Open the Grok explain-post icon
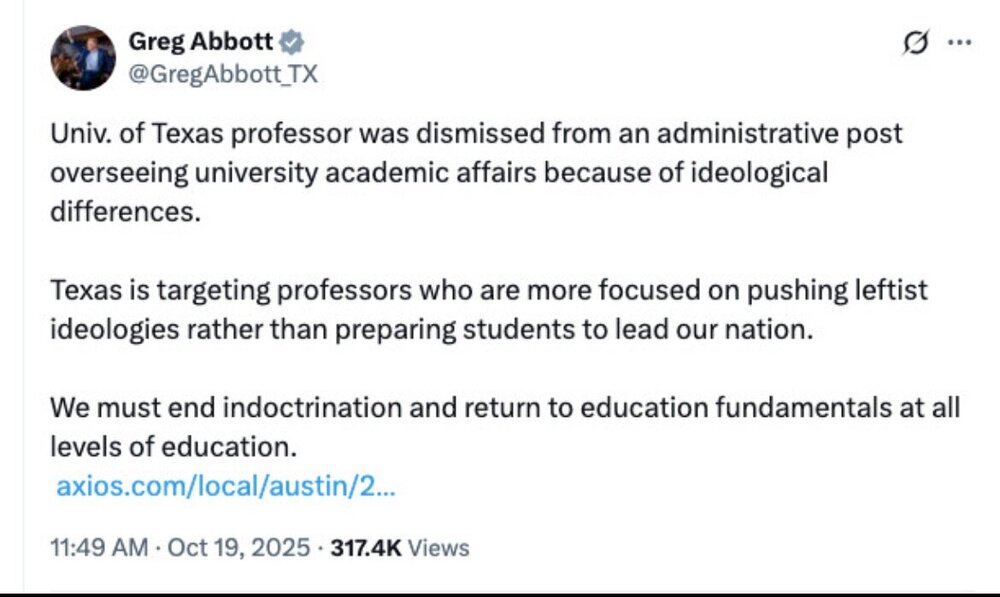The height and width of the screenshot is (597, 1000). (x=914, y=43)
